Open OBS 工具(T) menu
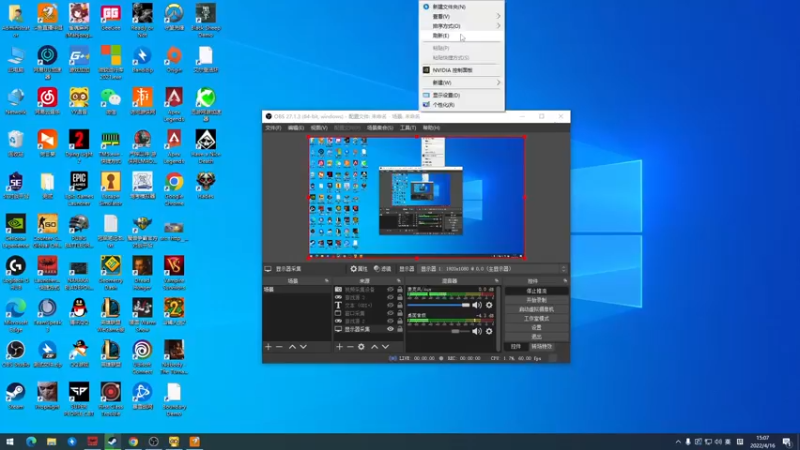Screen dimensions: 800x450 point(408,128)
